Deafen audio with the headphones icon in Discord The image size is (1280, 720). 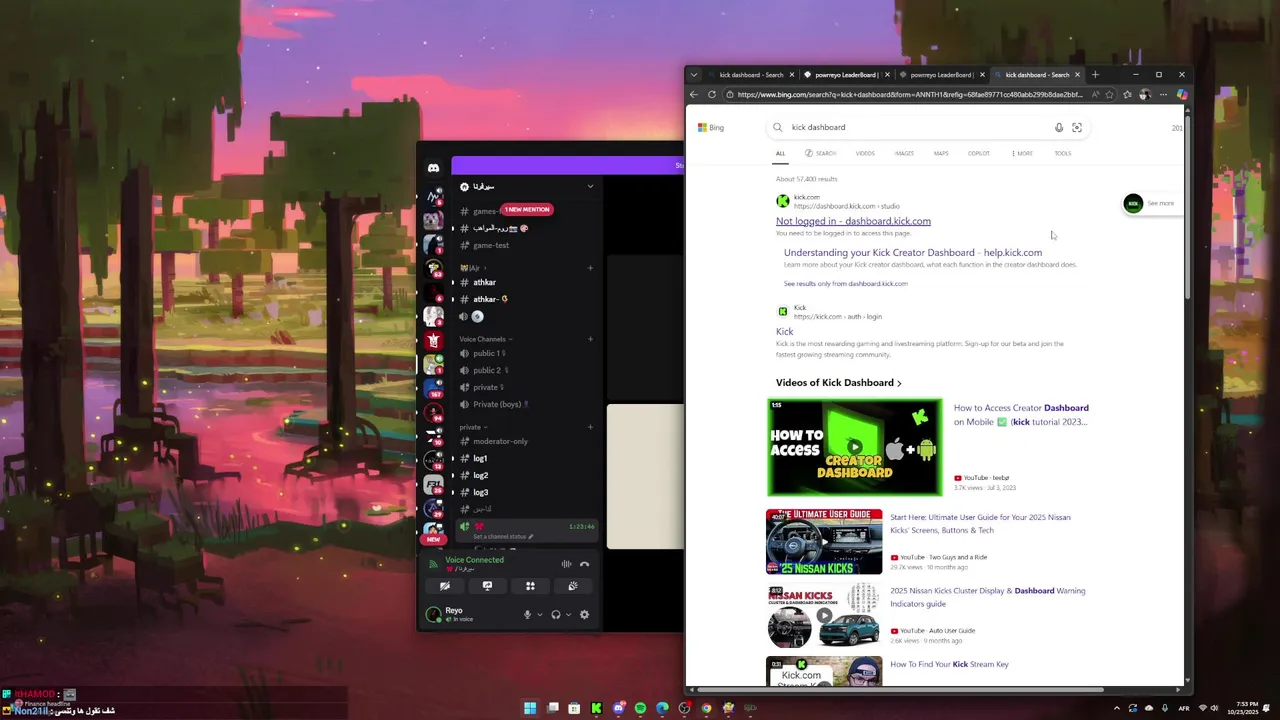click(x=556, y=615)
